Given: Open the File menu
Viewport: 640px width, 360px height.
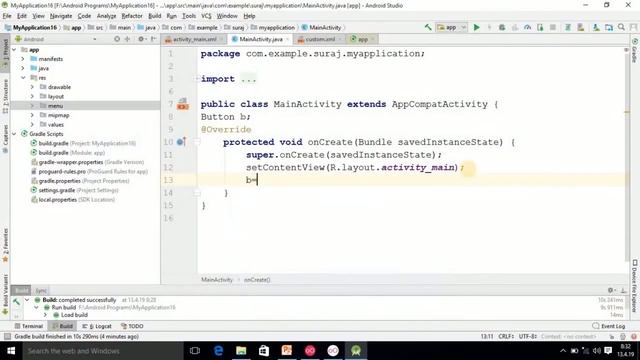Looking at the screenshot, I should (x=7, y=16).
